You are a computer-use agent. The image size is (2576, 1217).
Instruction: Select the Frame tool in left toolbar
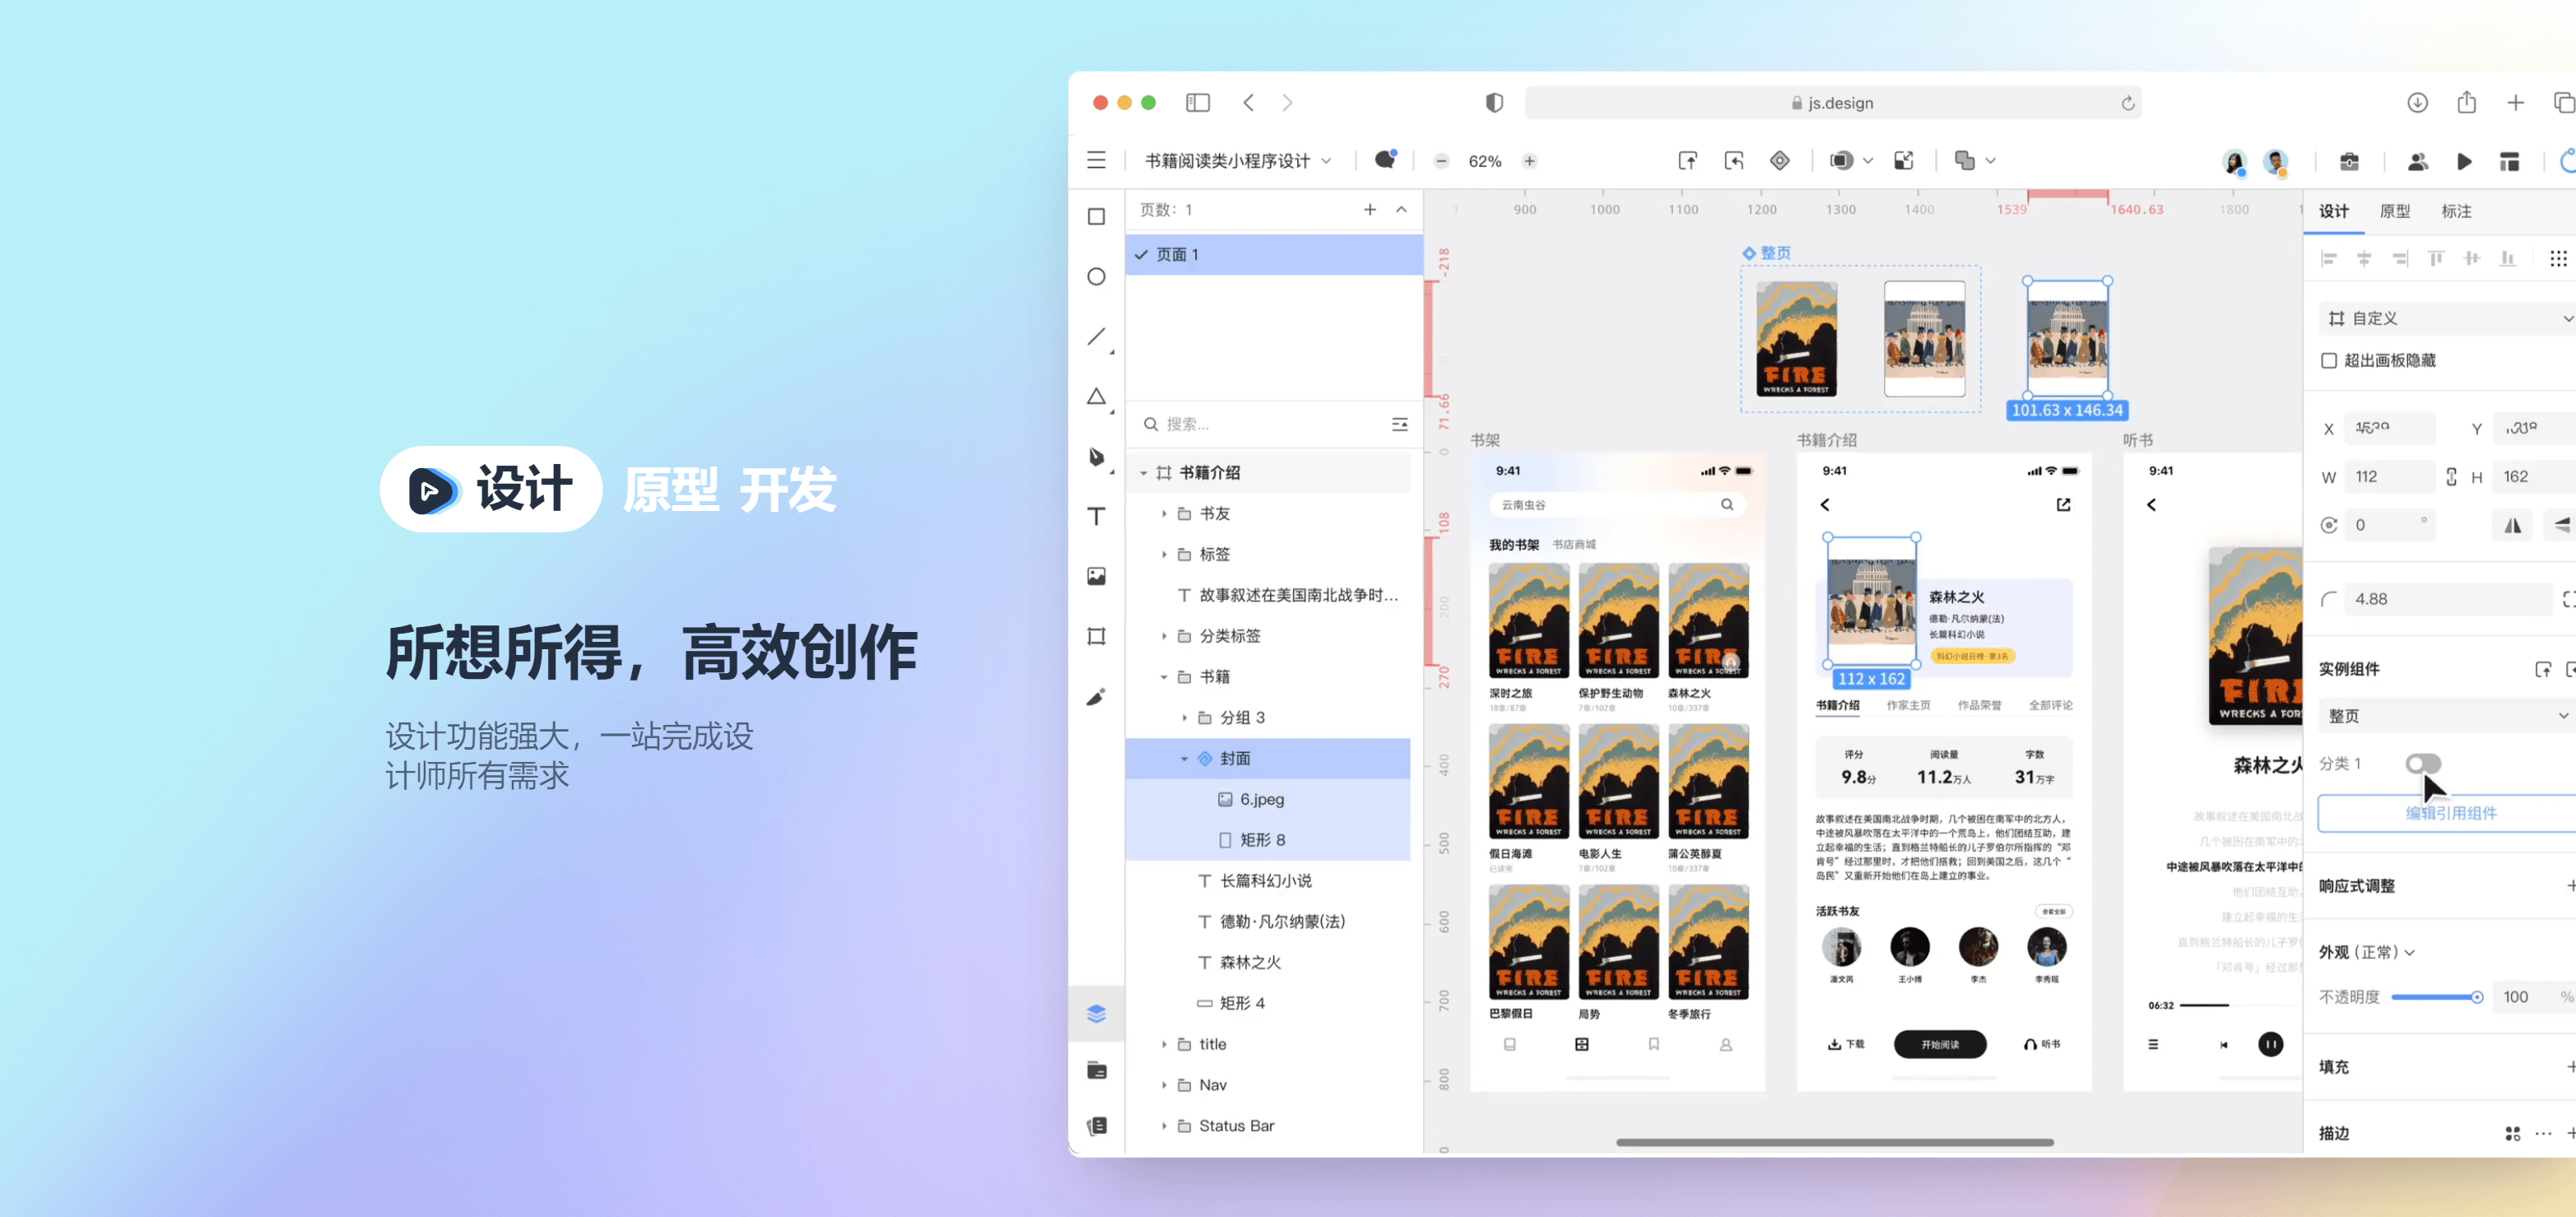pos(1097,636)
